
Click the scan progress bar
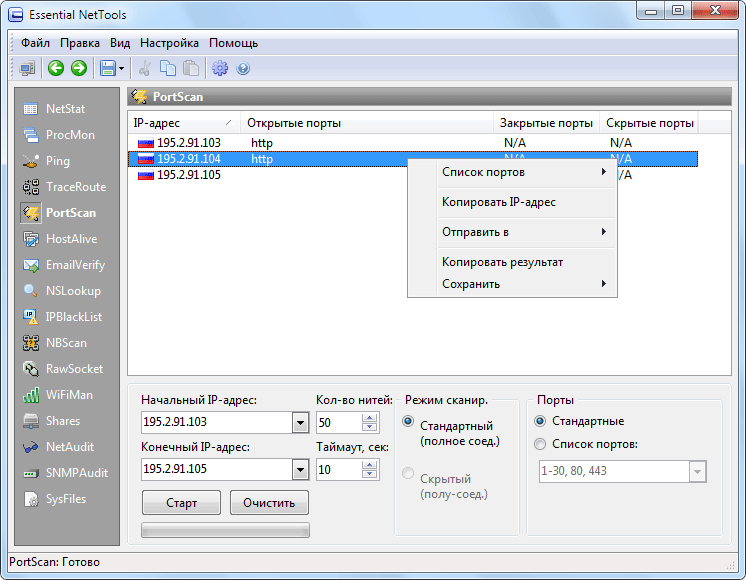click(x=226, y=531)
